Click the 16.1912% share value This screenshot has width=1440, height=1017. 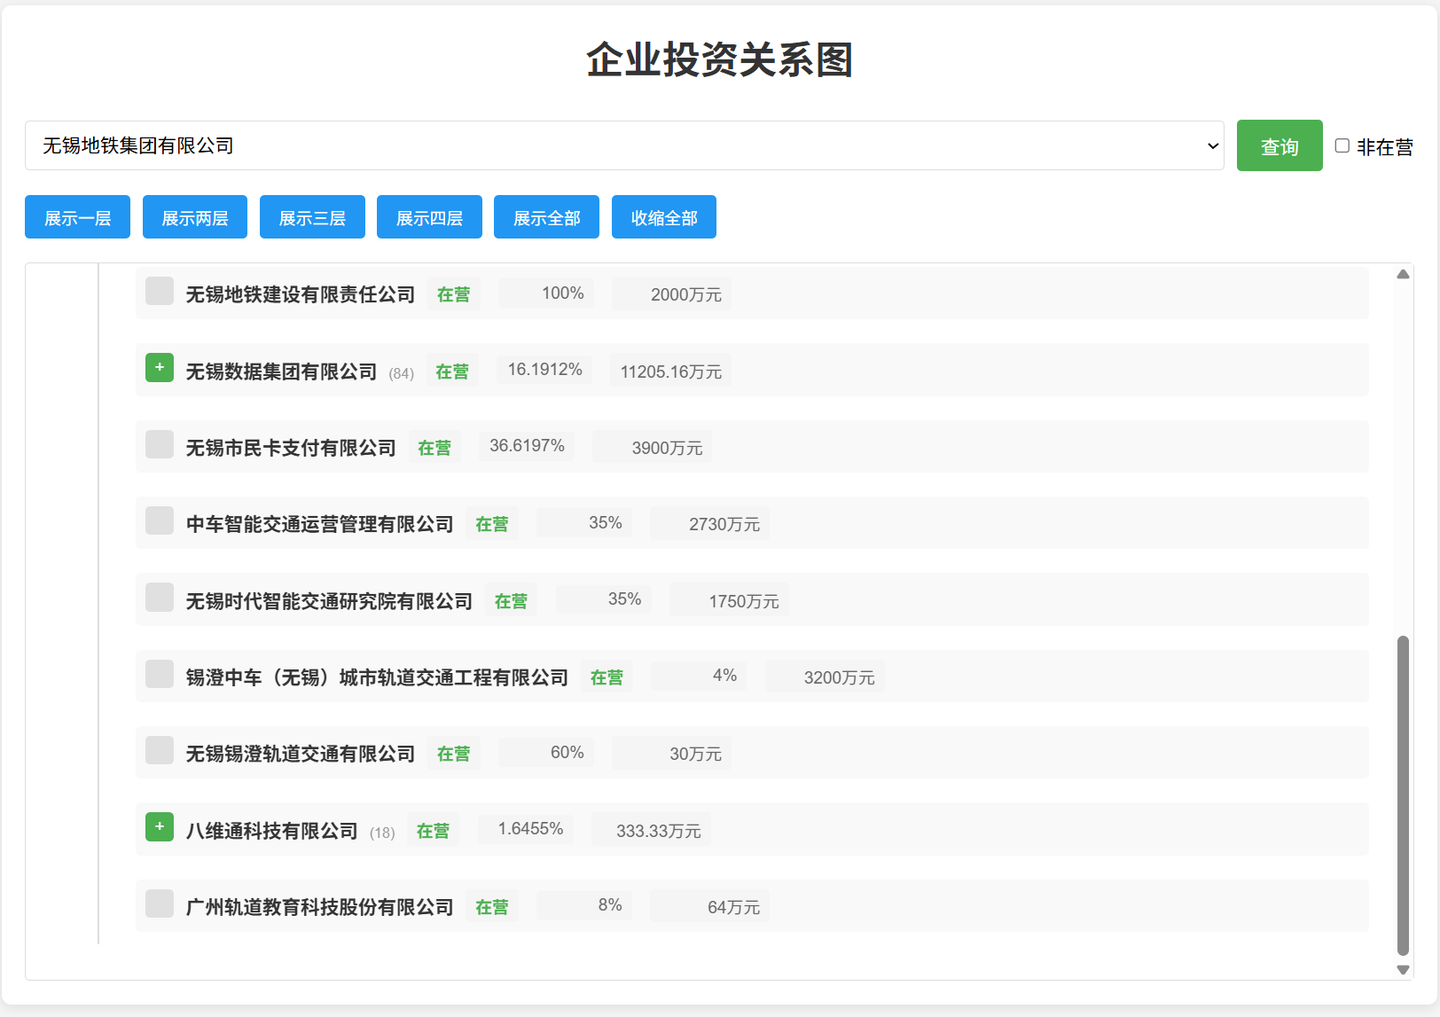(545, 369)
